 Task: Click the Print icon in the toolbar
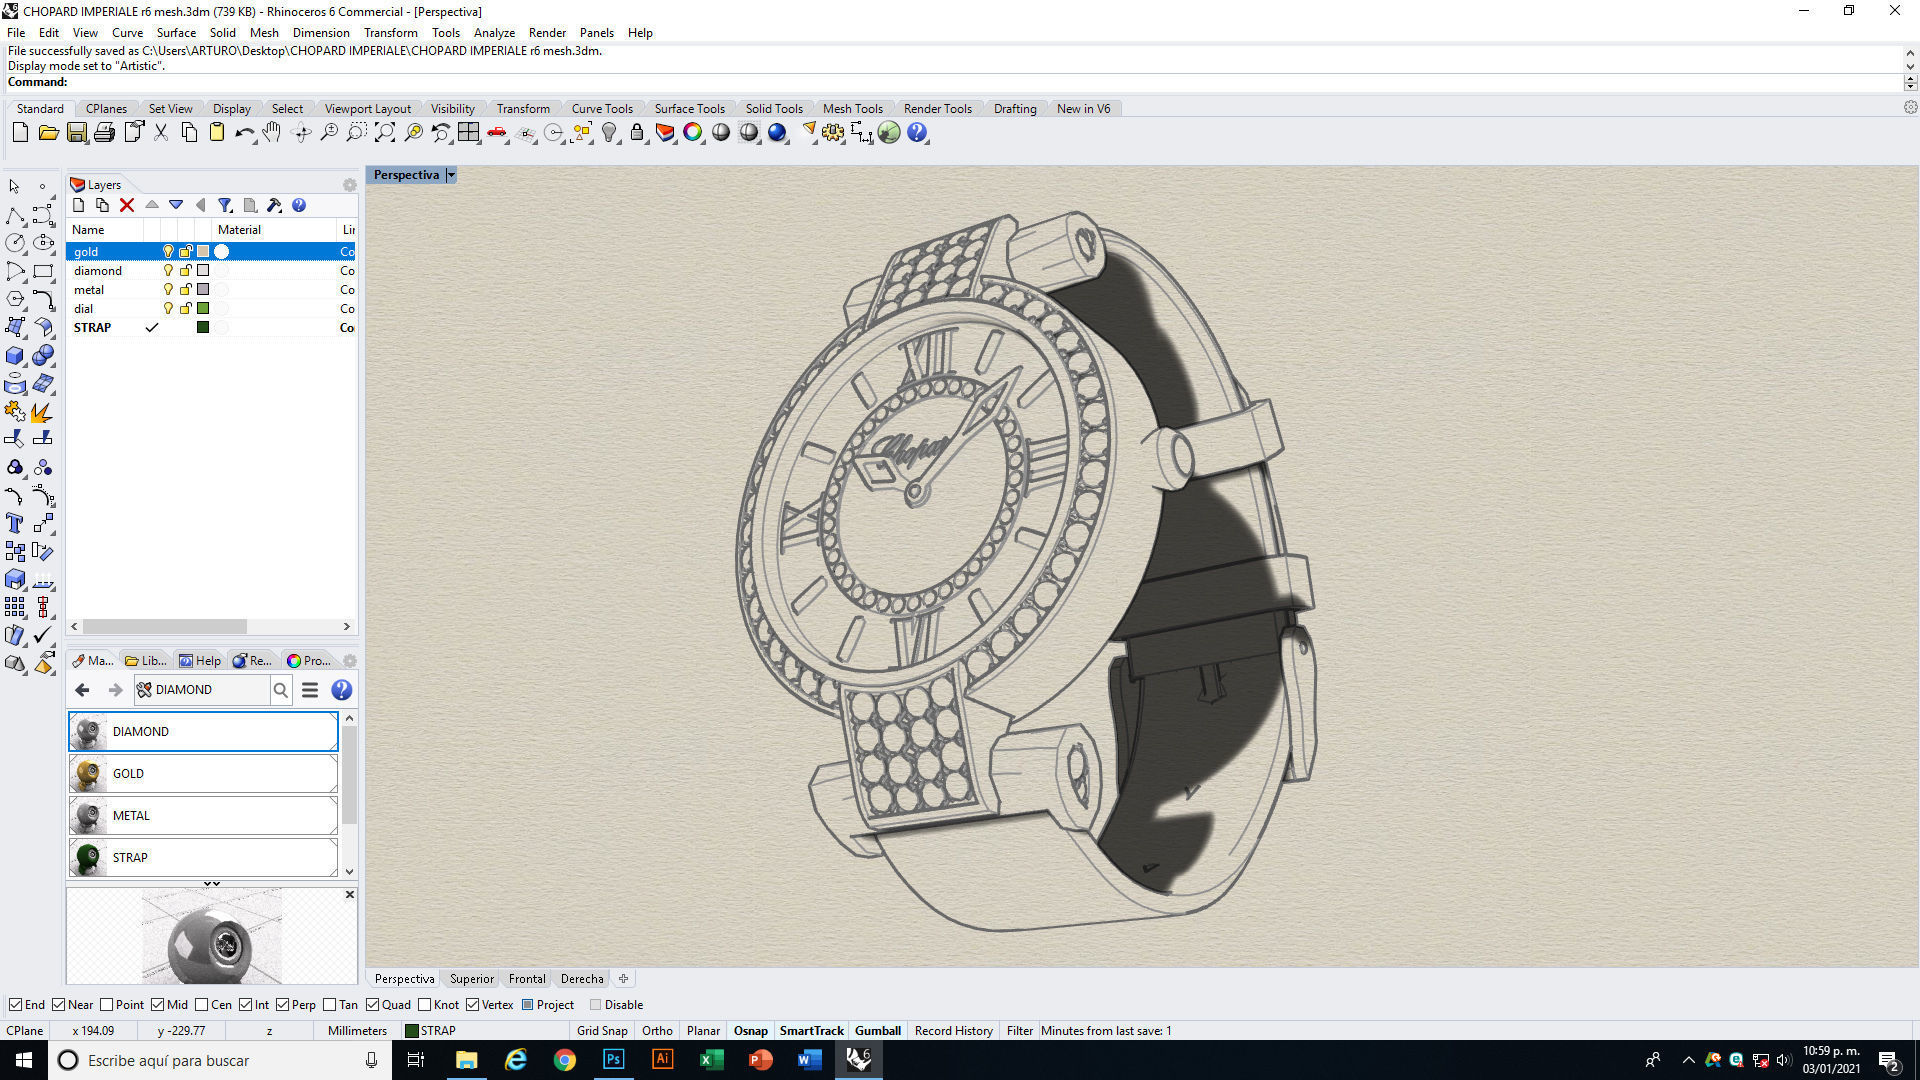(x=104, y=133)
